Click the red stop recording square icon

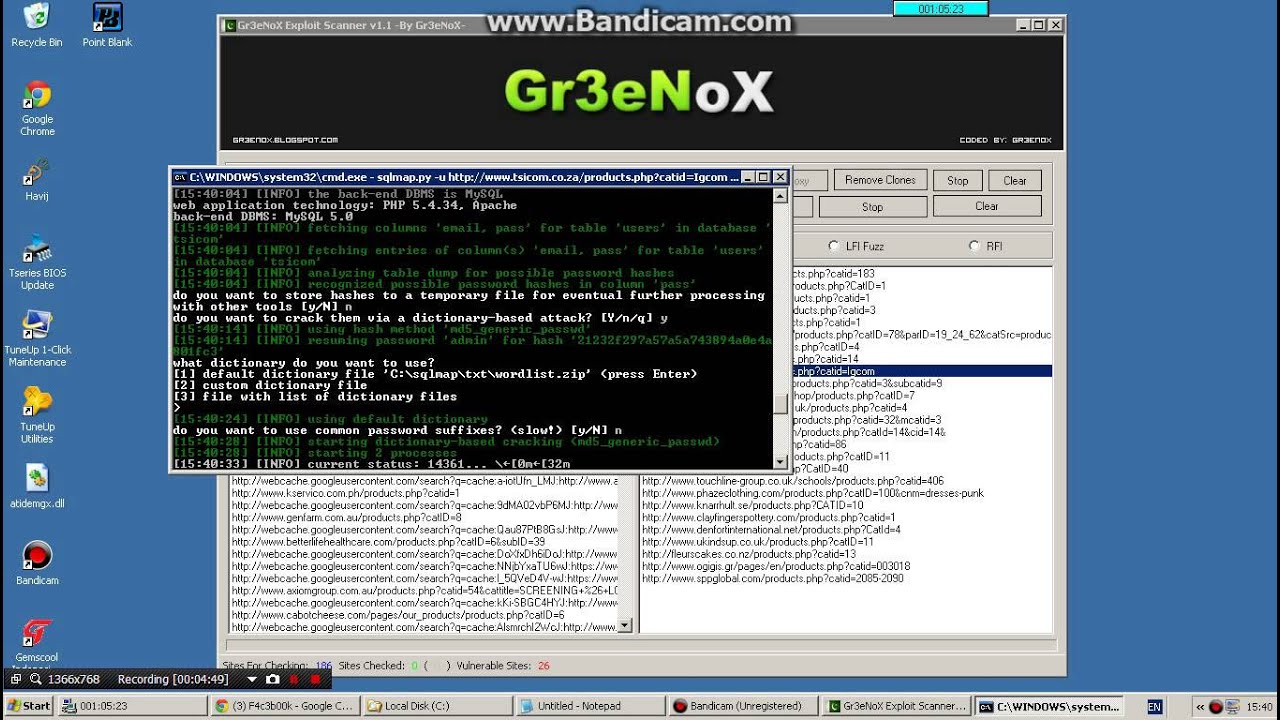(316, 679)
